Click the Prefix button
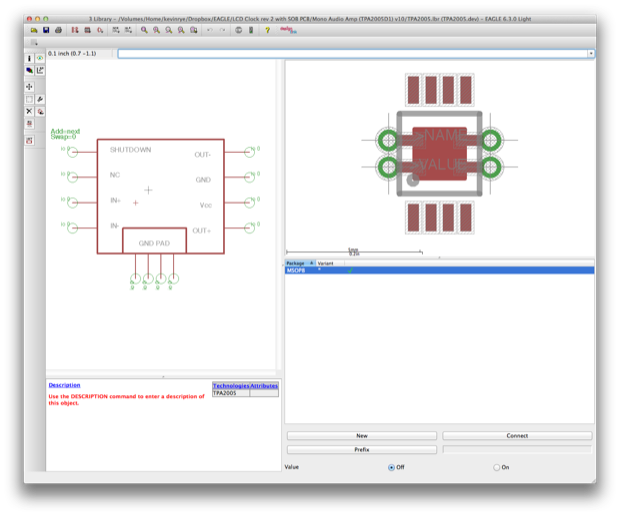Viewport: 620px width, 516px height. tap(362, 450)
